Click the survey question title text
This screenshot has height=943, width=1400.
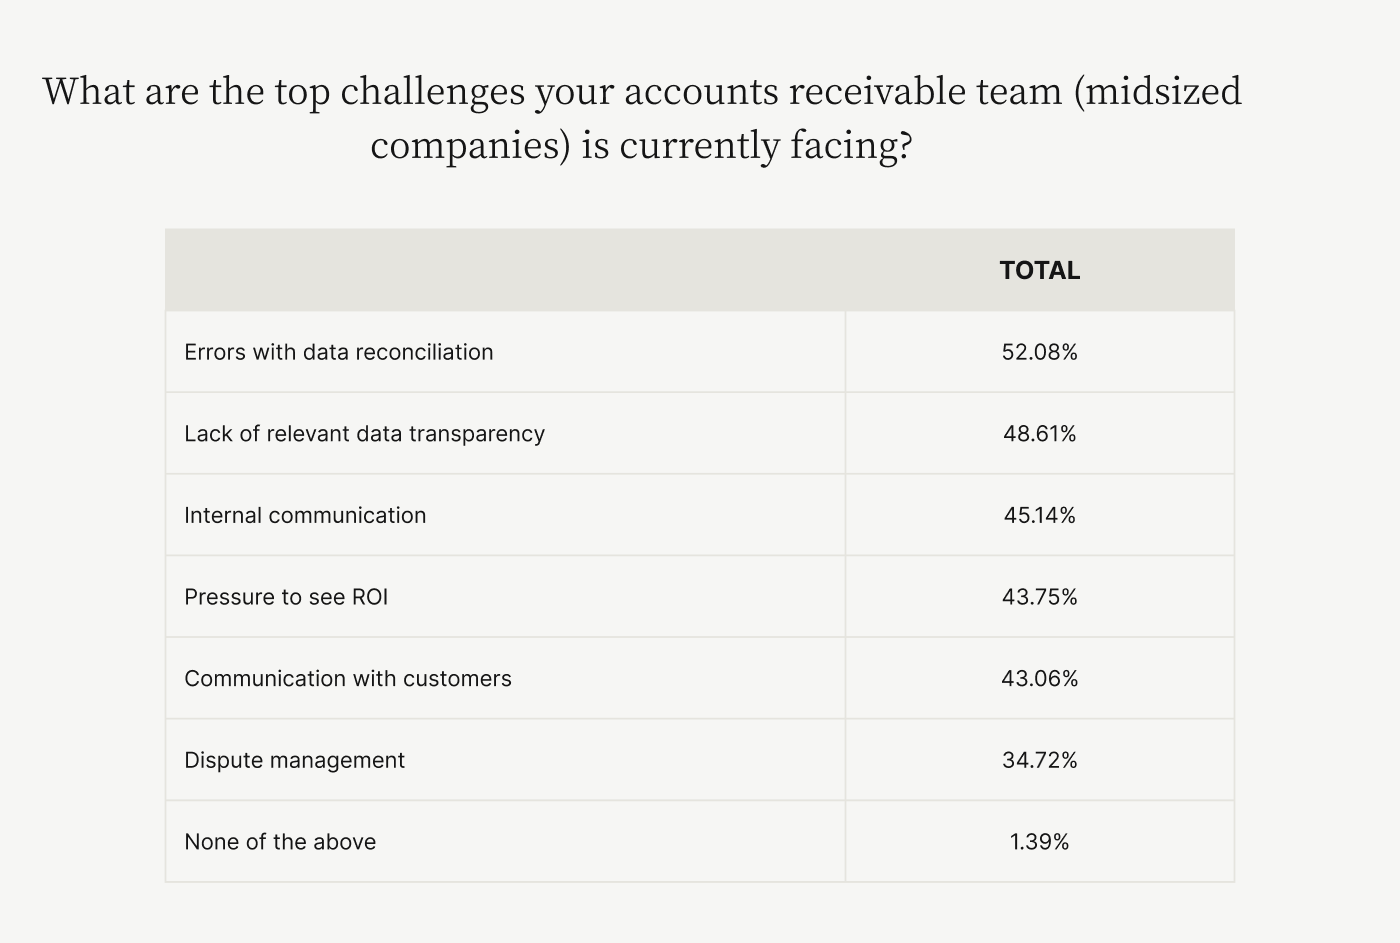coord(642,118)
